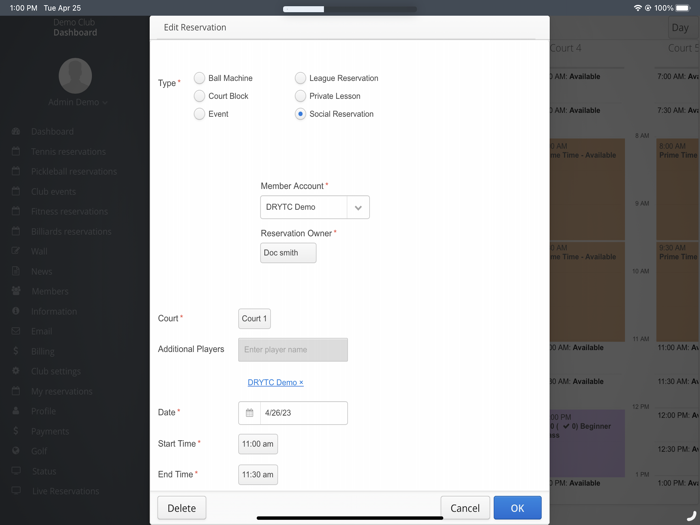
Task: Click the page loading progress bar
Action: pos(350,9)
